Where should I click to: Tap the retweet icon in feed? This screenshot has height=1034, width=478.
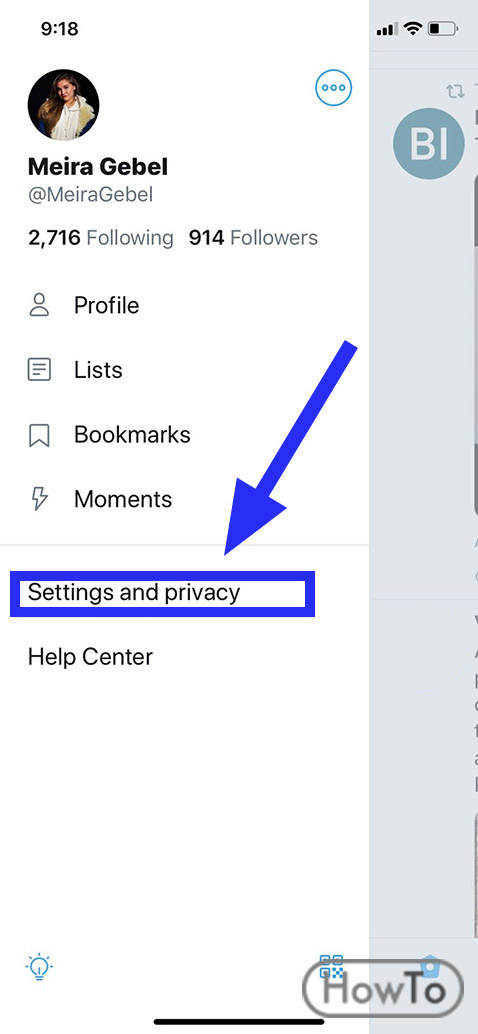point(455,91)
